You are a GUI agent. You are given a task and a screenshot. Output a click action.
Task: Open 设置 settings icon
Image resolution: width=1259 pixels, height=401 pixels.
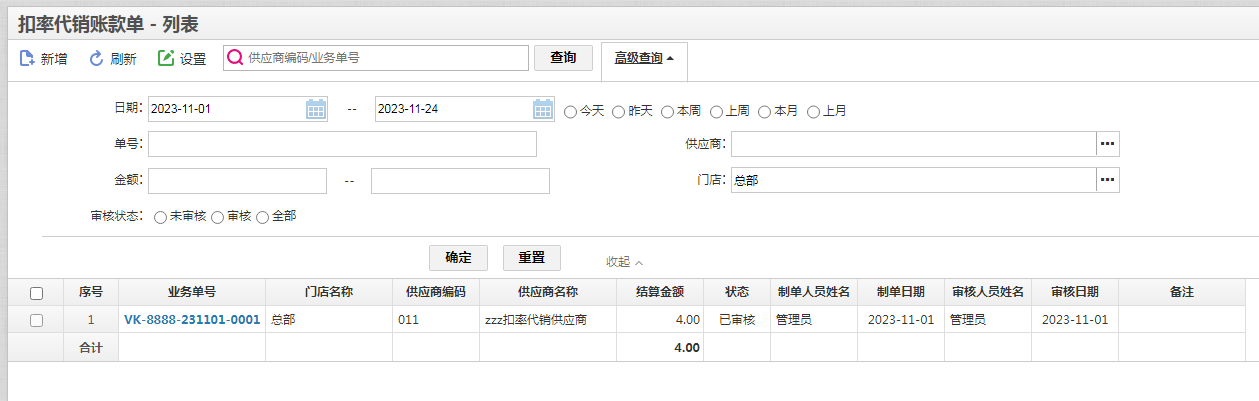coord(166,59)
